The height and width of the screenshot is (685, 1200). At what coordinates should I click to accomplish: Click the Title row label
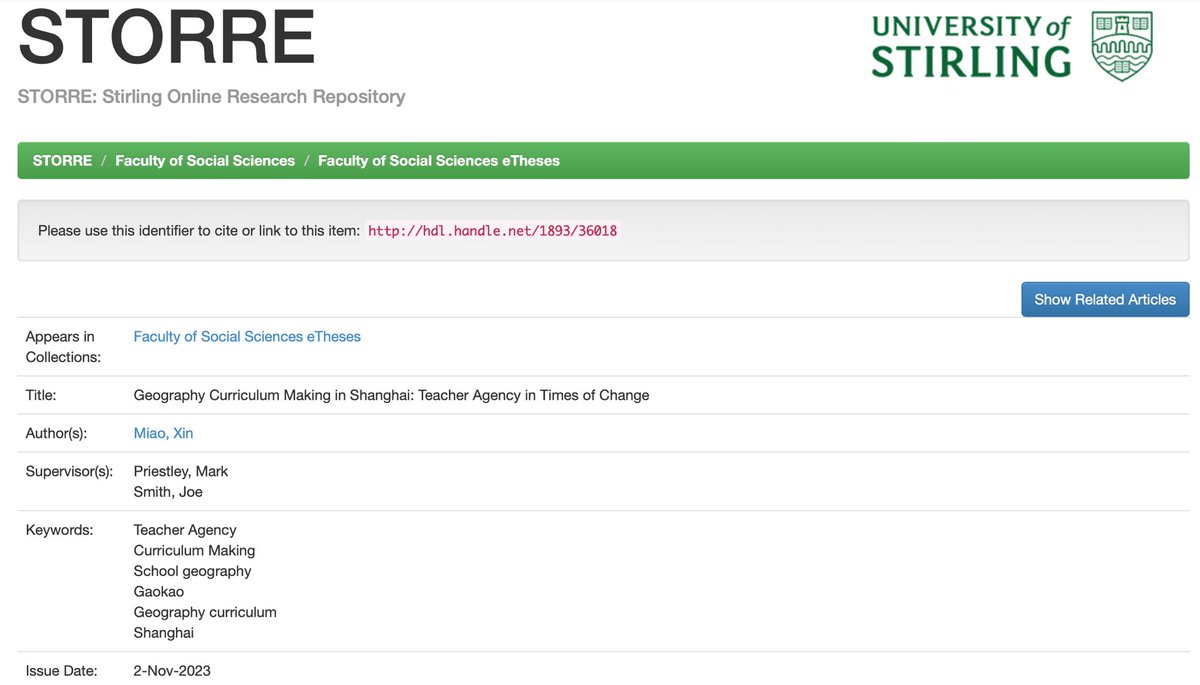[x=41, y=395]
